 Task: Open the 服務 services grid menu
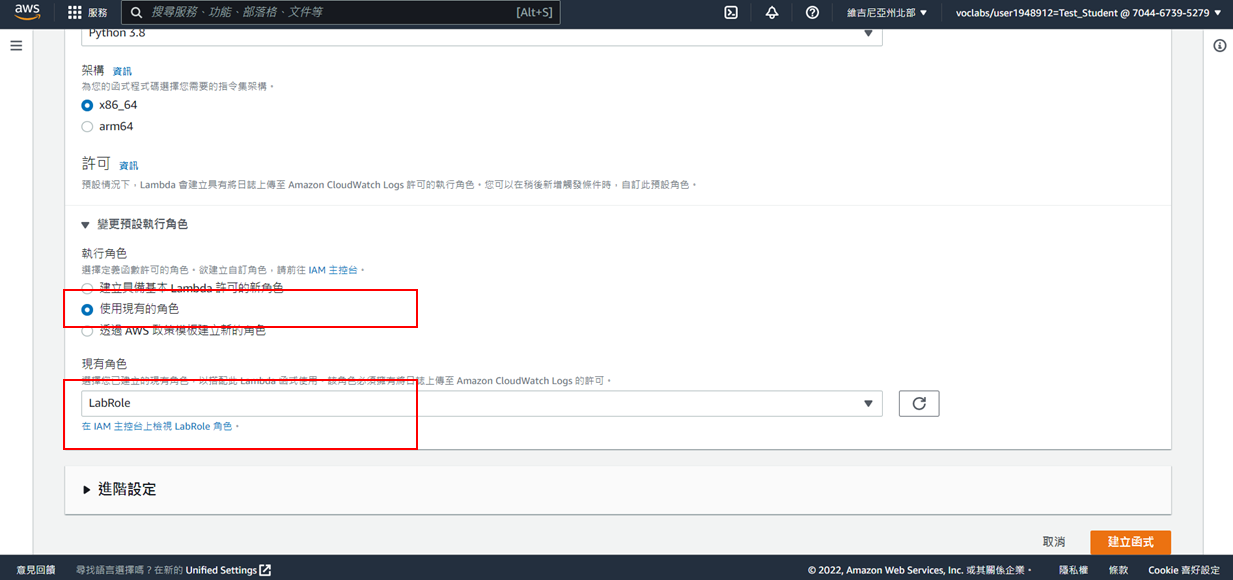88,13
